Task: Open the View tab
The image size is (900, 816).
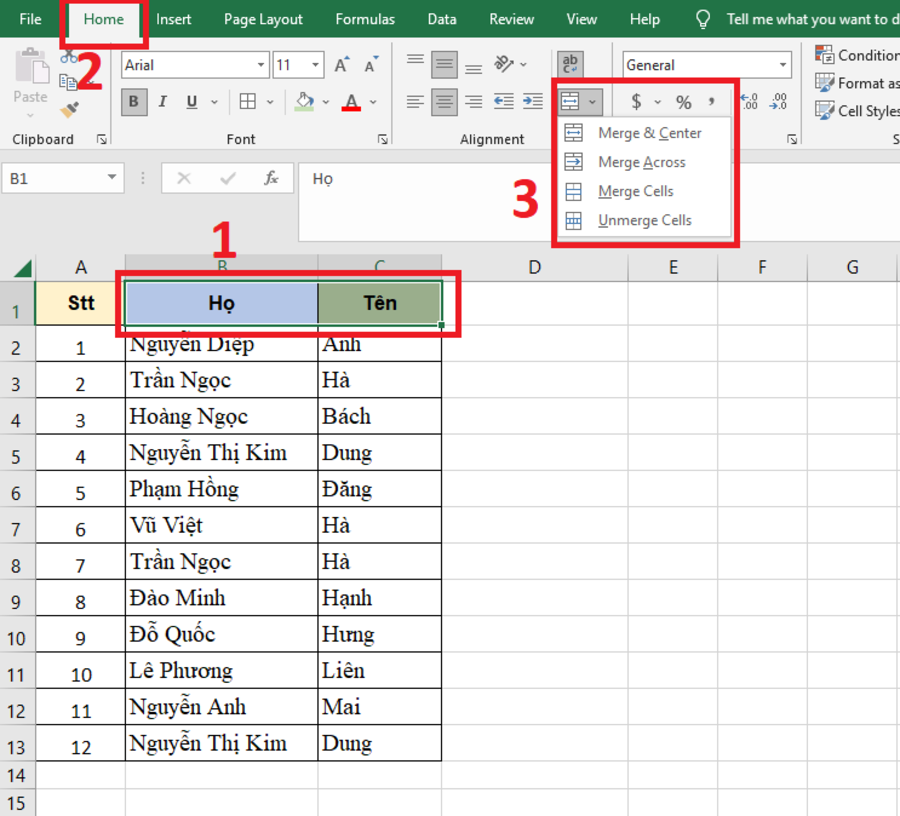Action: pos(581,20)
